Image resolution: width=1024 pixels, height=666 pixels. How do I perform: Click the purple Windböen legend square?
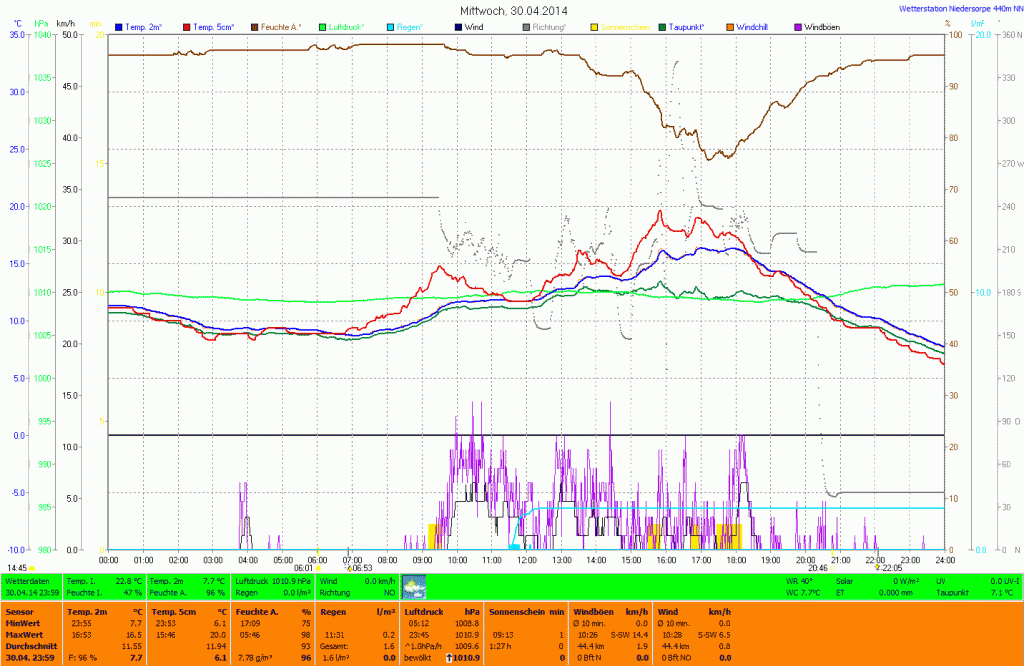798,26
